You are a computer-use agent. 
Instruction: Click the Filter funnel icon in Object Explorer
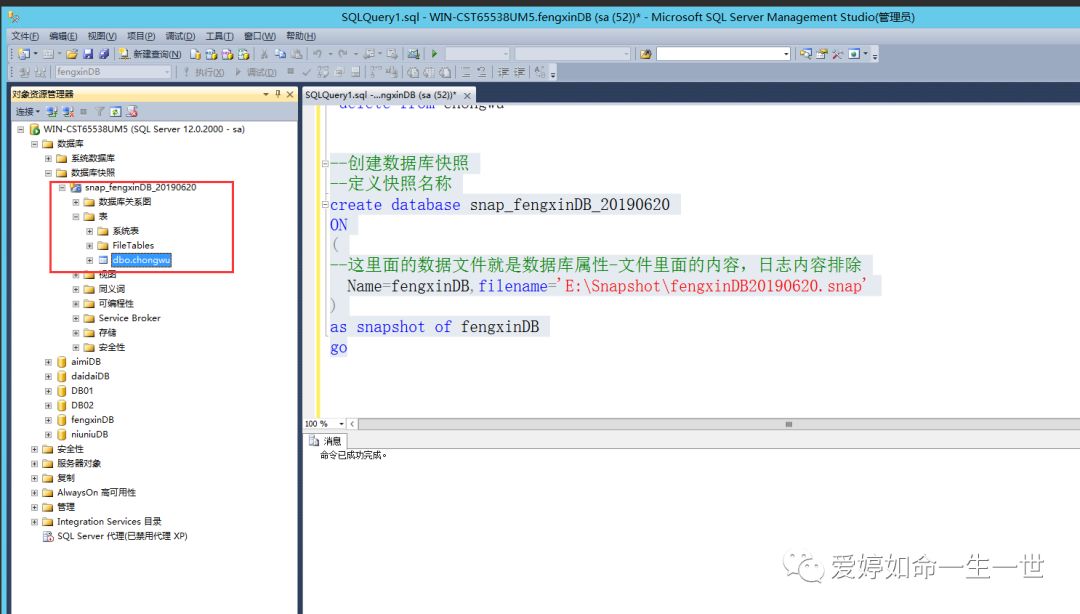(x=100, y=112)
